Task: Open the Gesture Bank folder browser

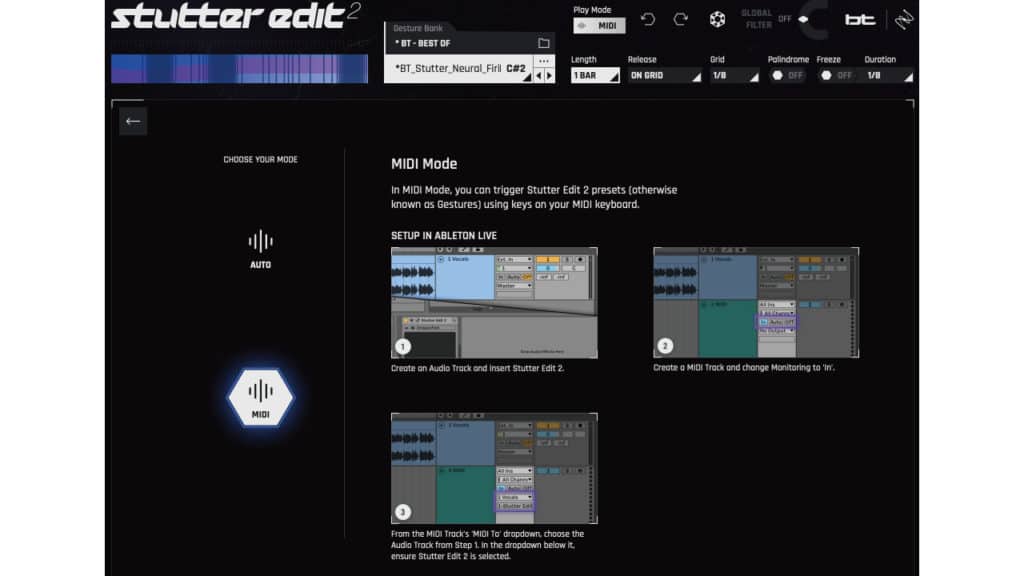Action: point(543,43)
